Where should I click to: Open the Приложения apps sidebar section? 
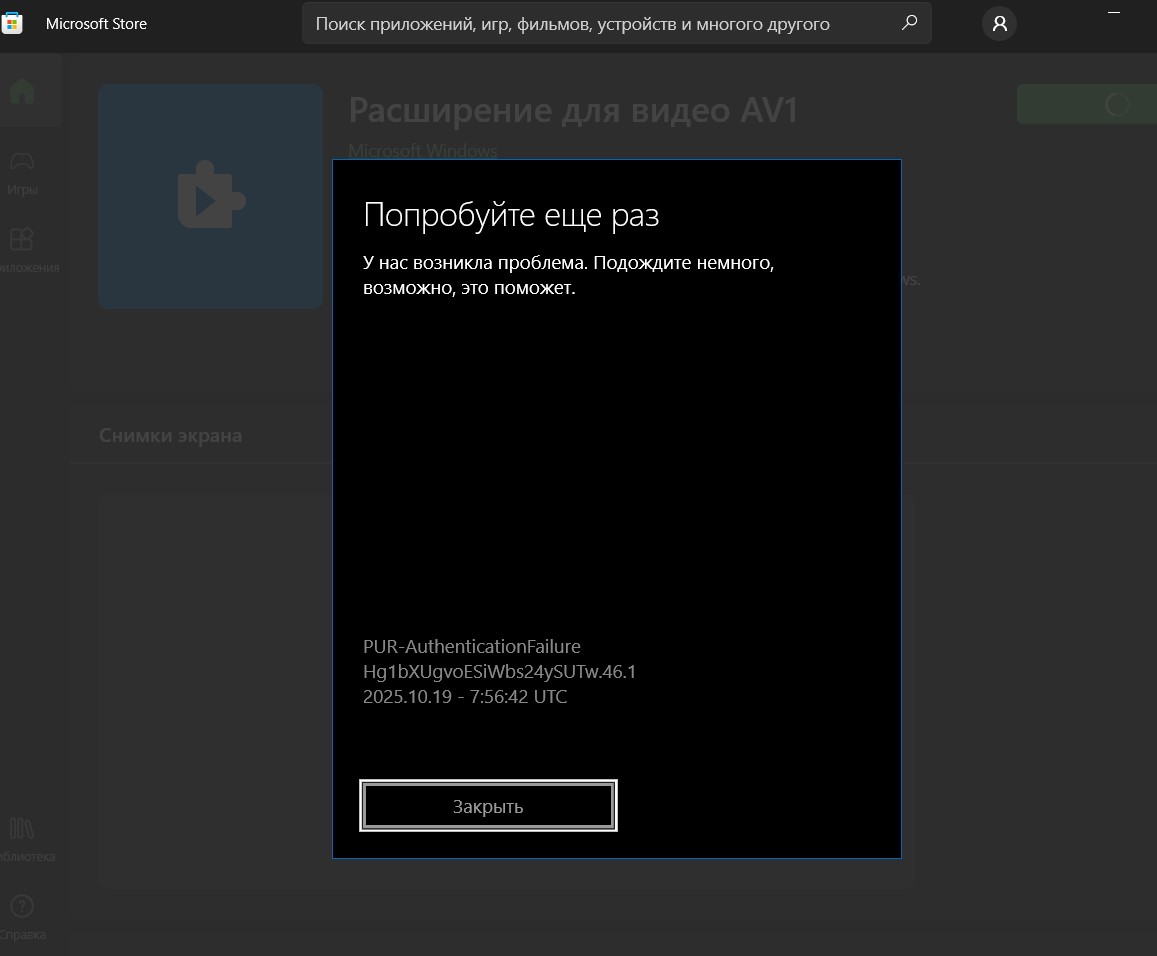[x=25, y=251]
